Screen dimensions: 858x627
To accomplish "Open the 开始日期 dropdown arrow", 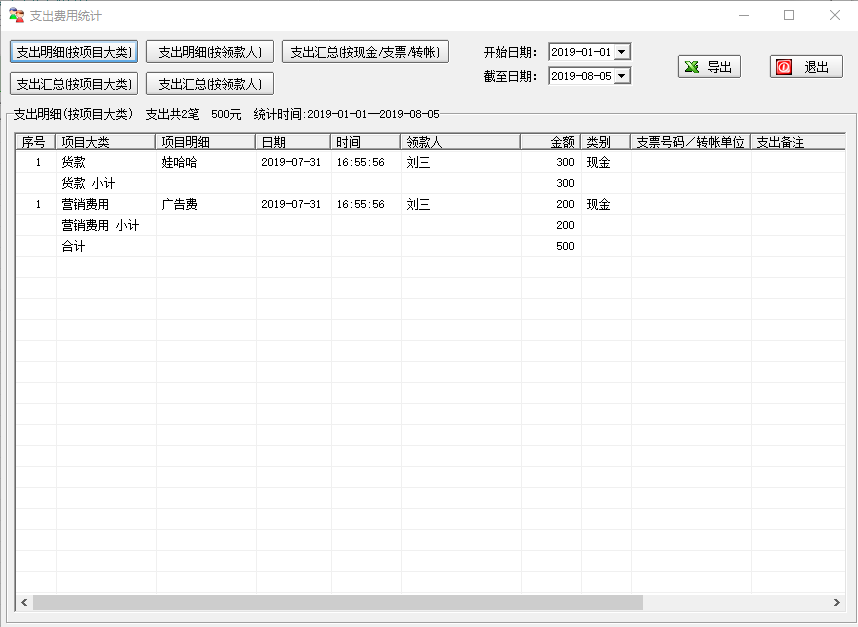I will click(621, 52).
